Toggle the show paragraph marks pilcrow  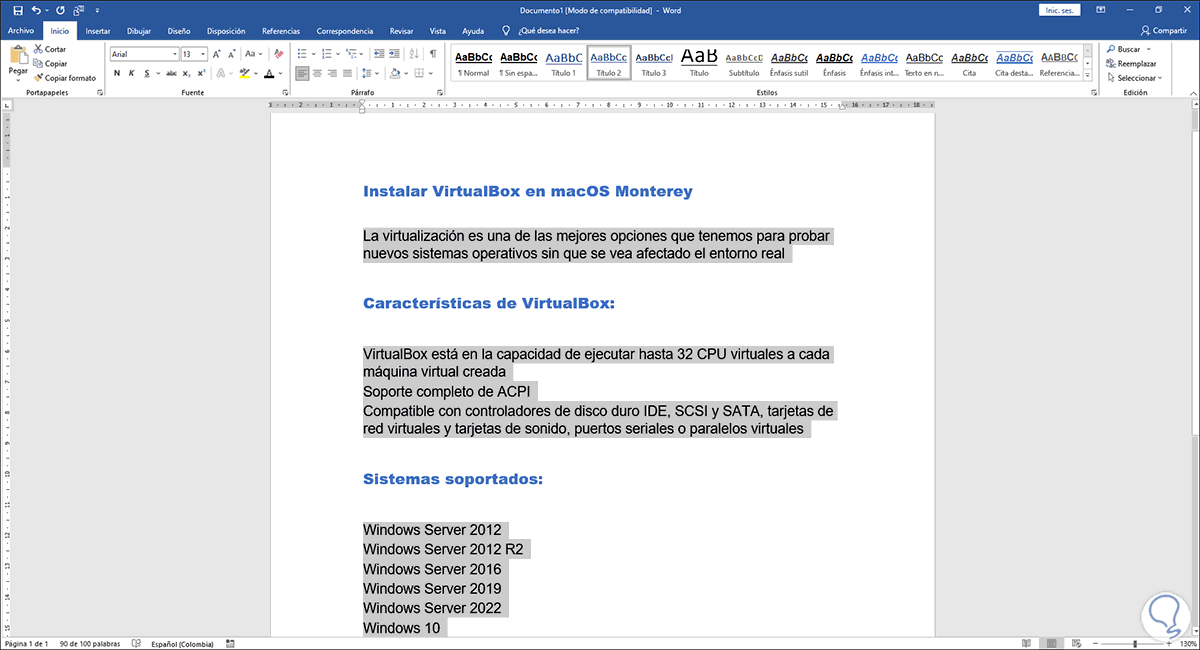(433, 54)
